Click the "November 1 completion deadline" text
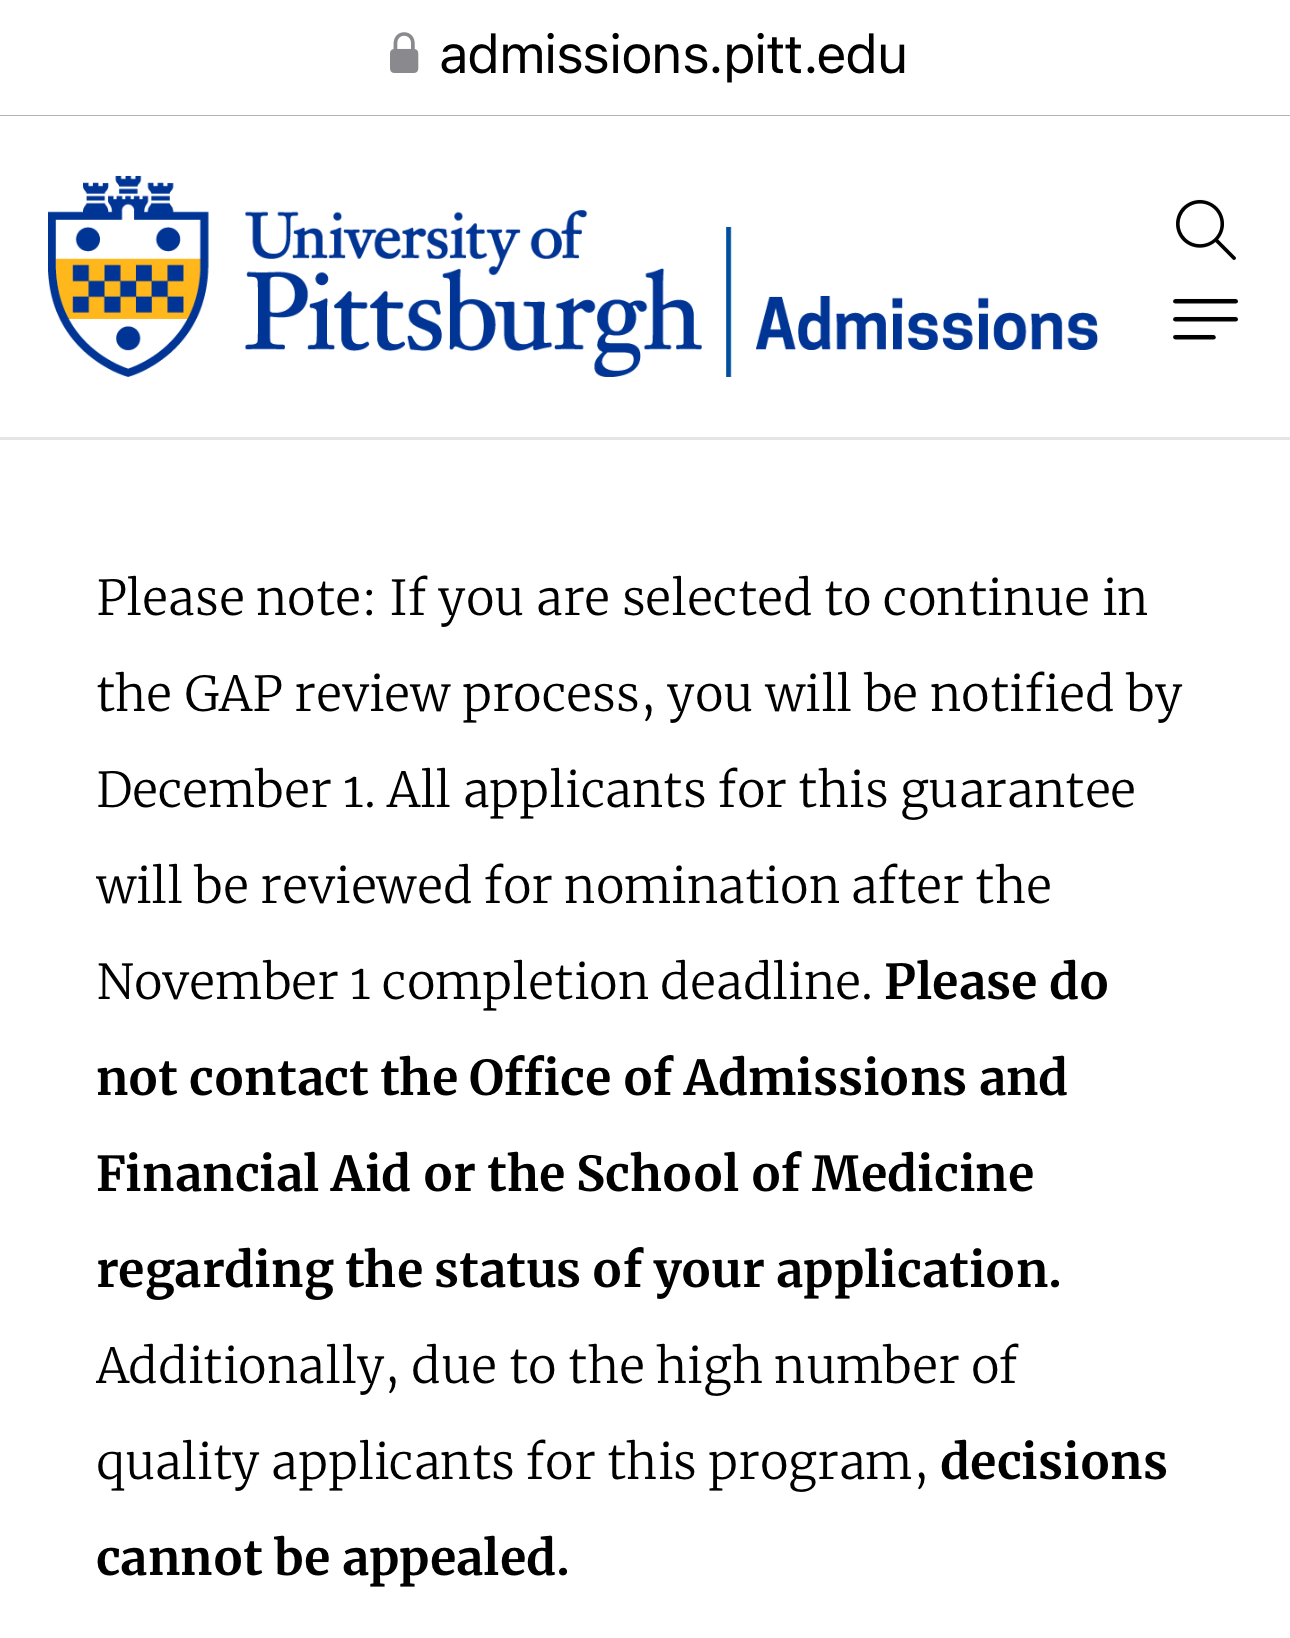 coord(484,982)
